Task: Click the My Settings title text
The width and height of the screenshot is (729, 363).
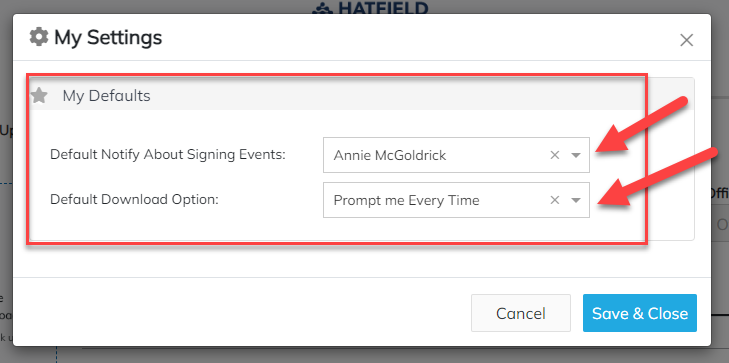Action: 108,37
